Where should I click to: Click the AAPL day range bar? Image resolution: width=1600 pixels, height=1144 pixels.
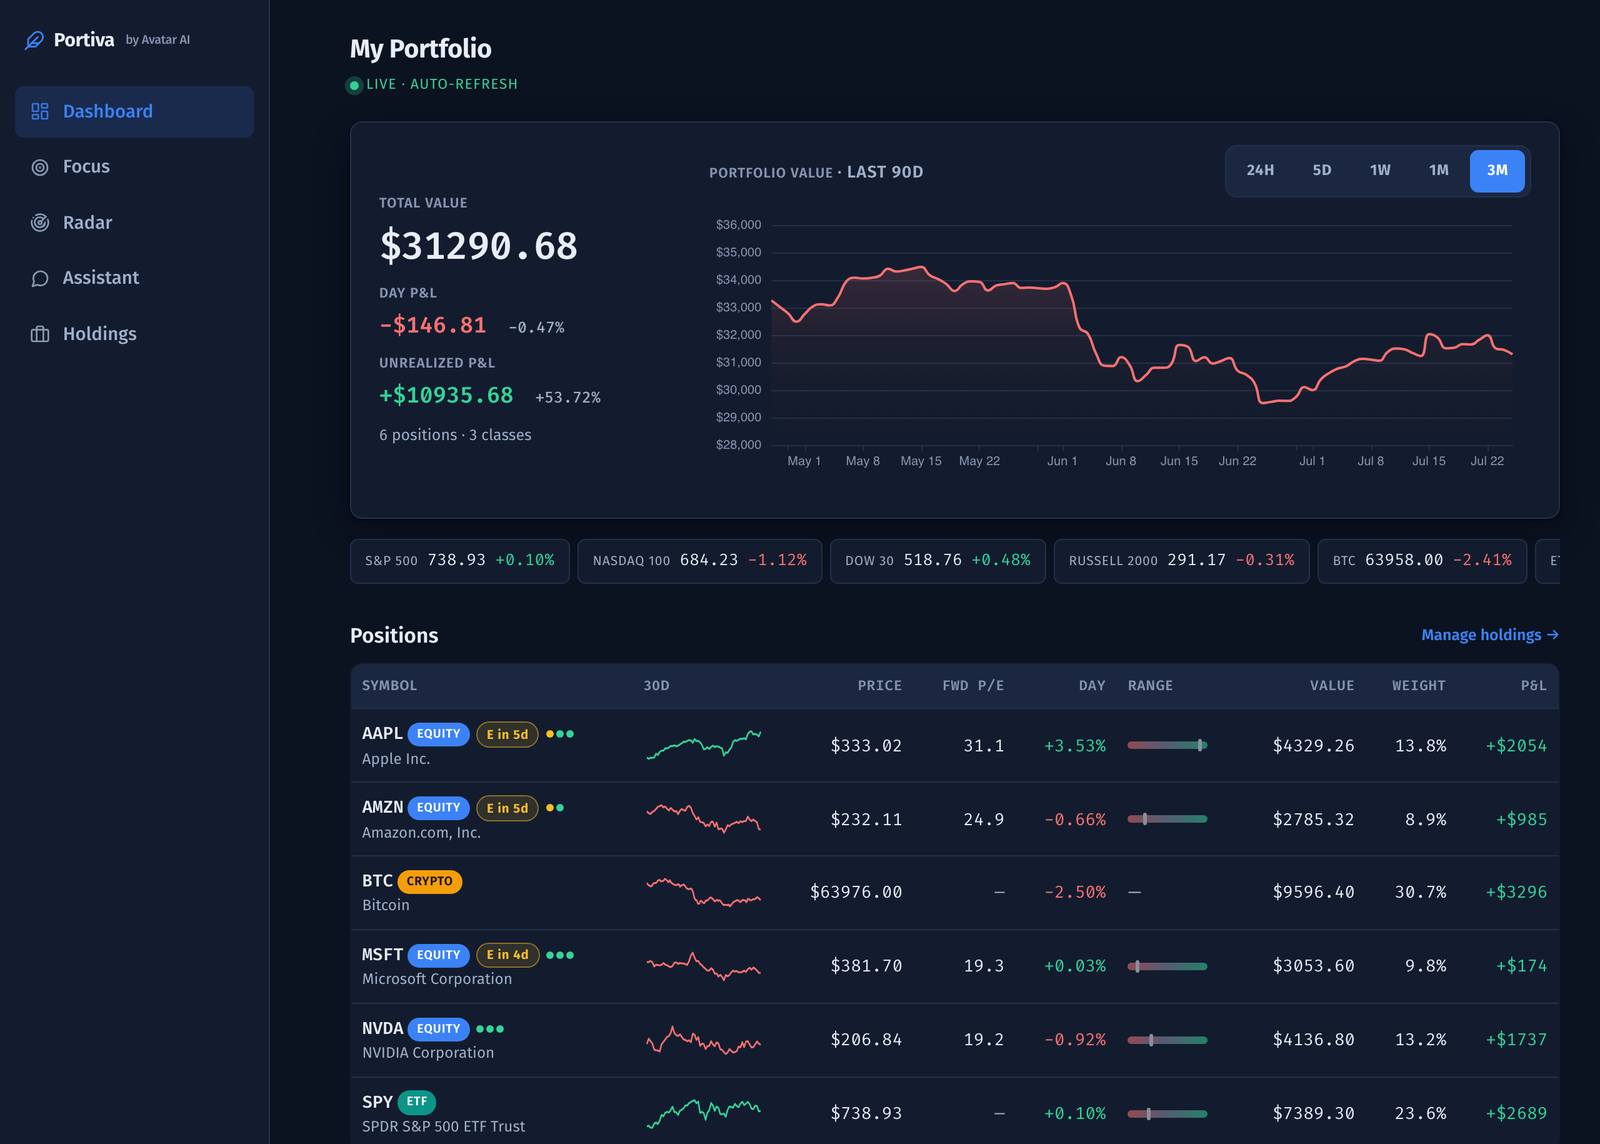[1167, 745]
